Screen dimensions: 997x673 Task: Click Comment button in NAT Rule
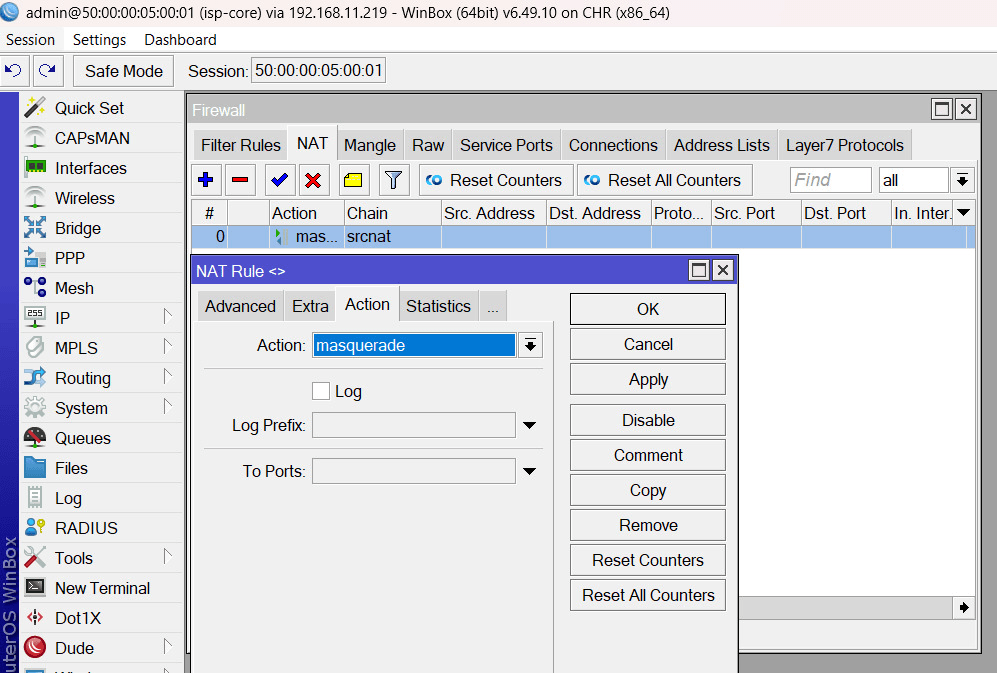click(x=648, y=455)
